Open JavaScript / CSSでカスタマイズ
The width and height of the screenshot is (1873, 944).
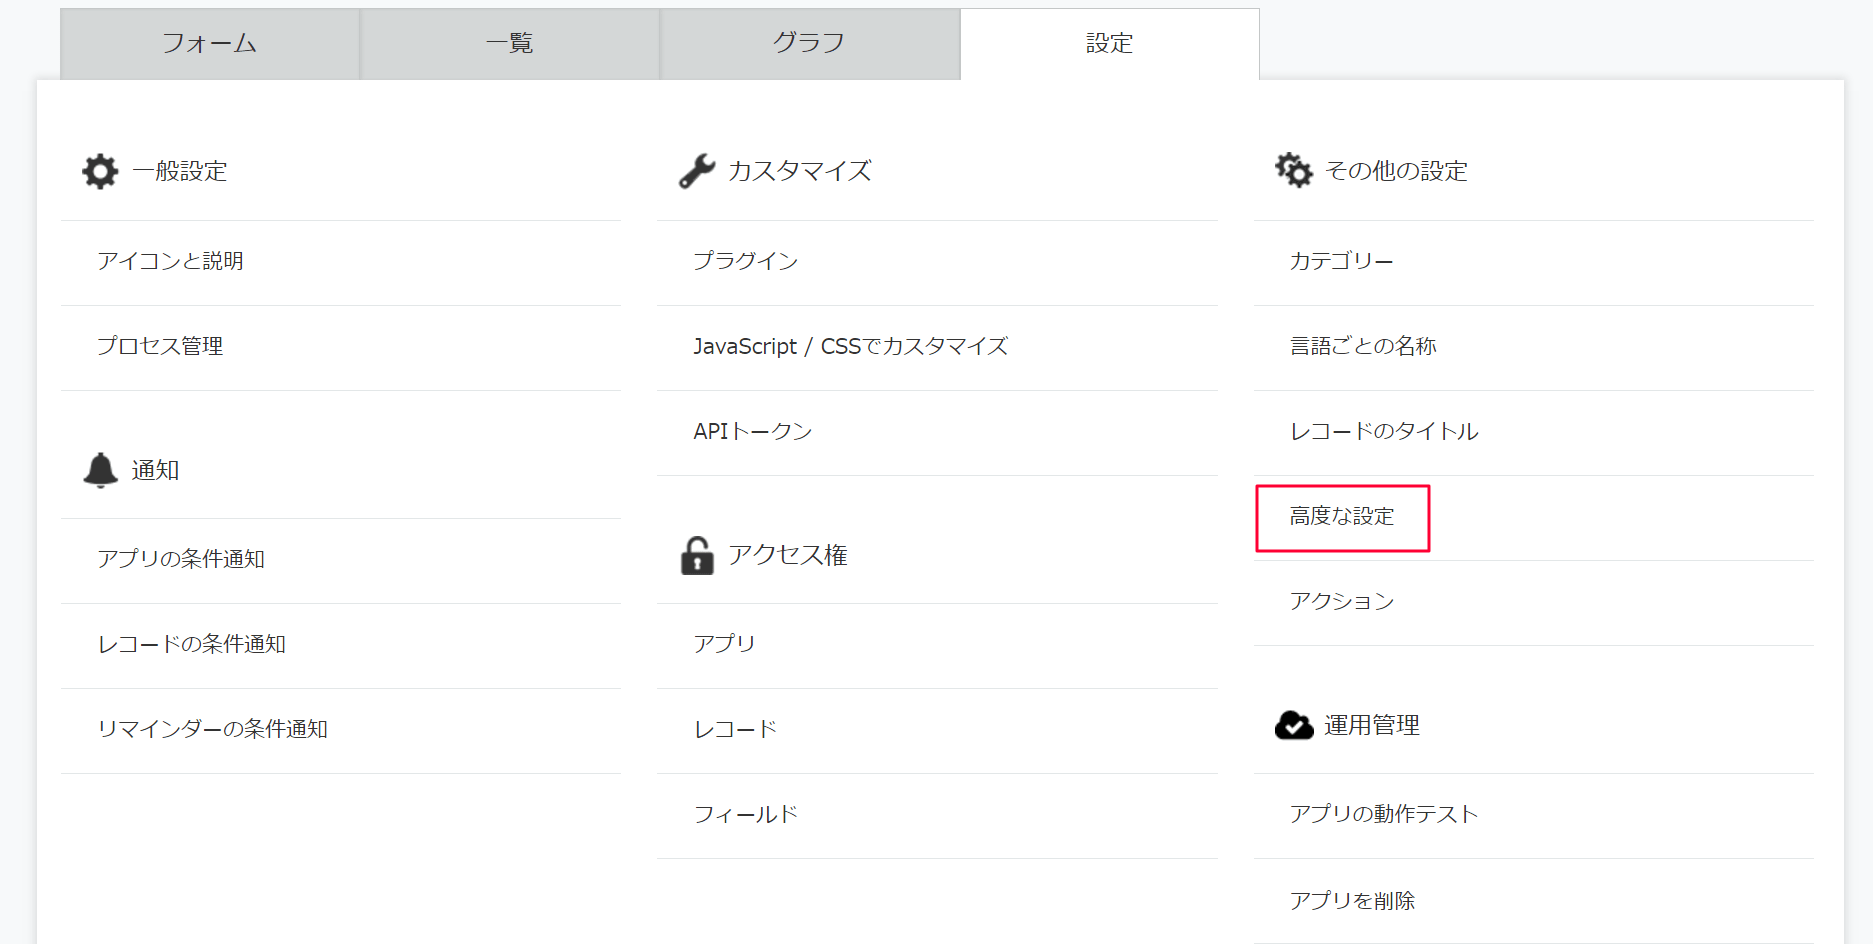[x=851, y=346]
